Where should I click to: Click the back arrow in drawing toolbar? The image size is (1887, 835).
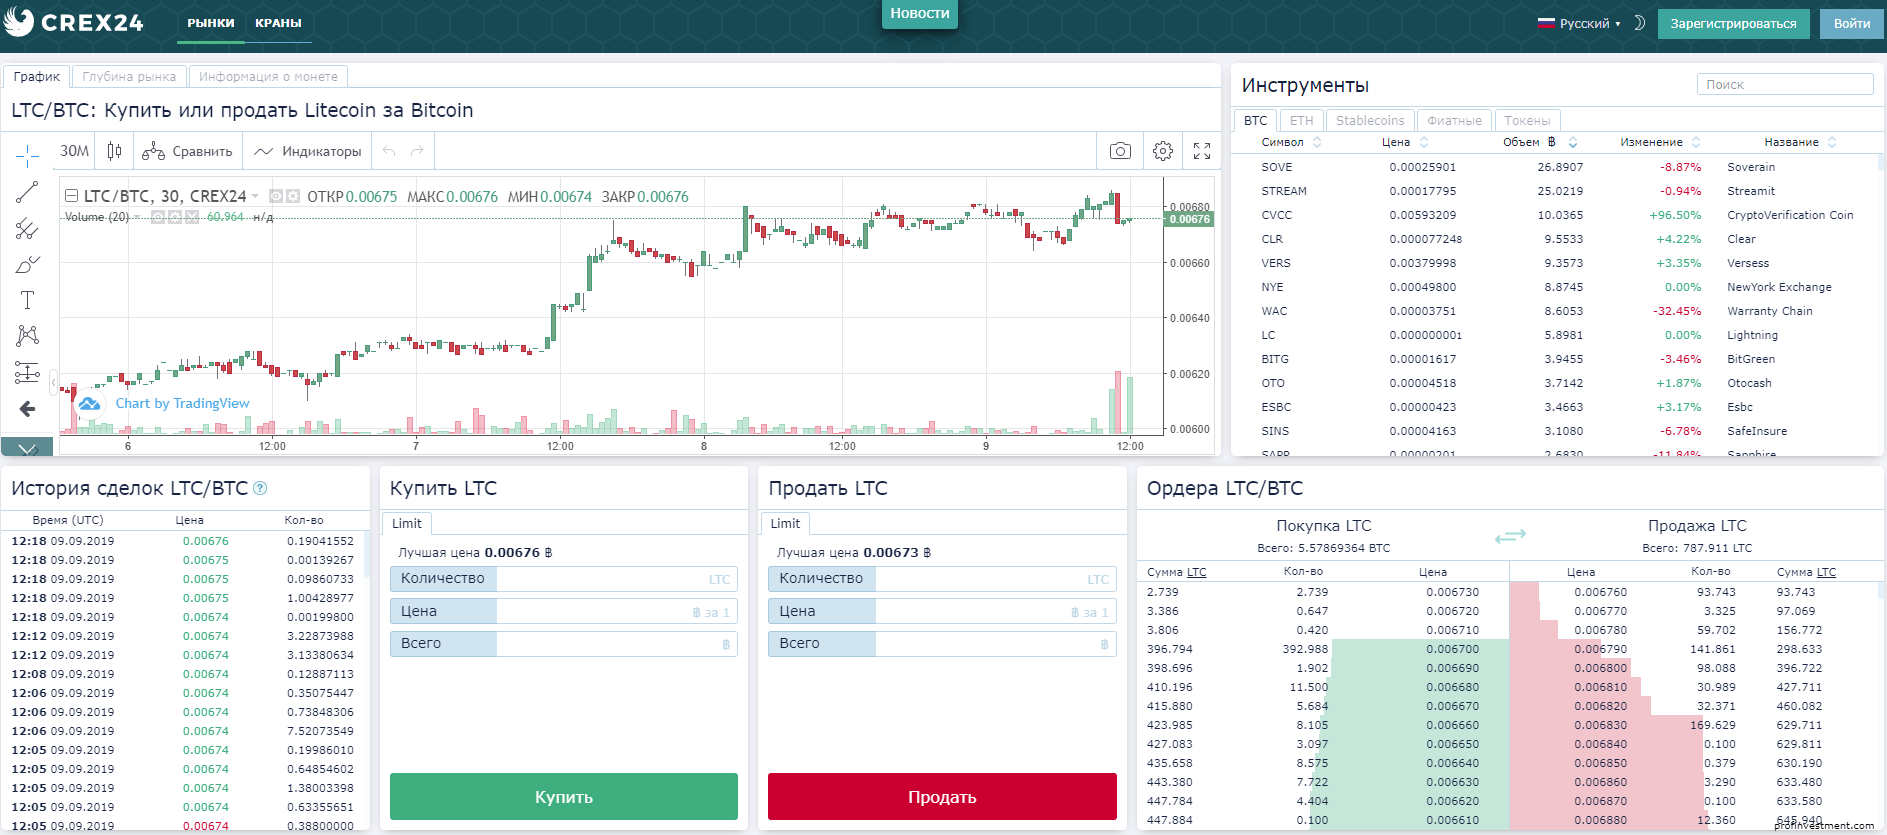(27, 409)
